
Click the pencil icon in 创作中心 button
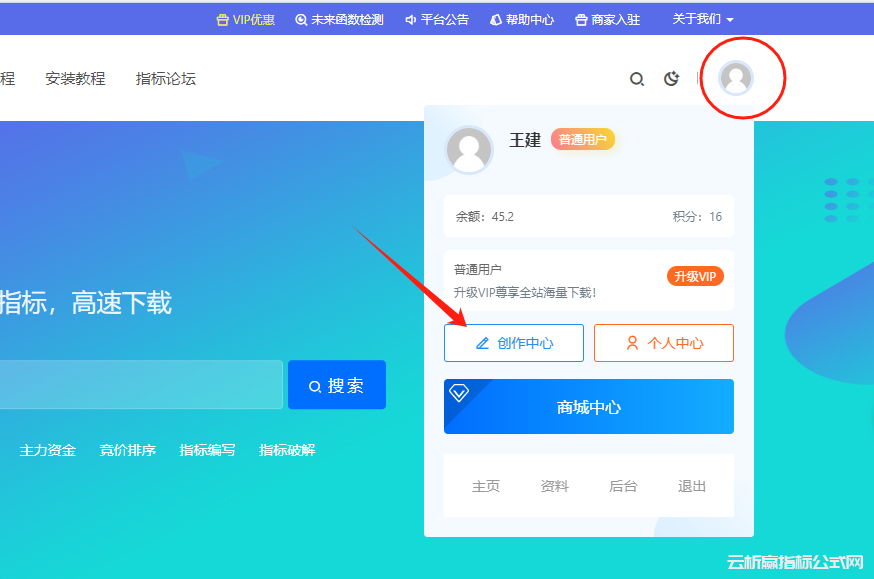pos(483,343)
